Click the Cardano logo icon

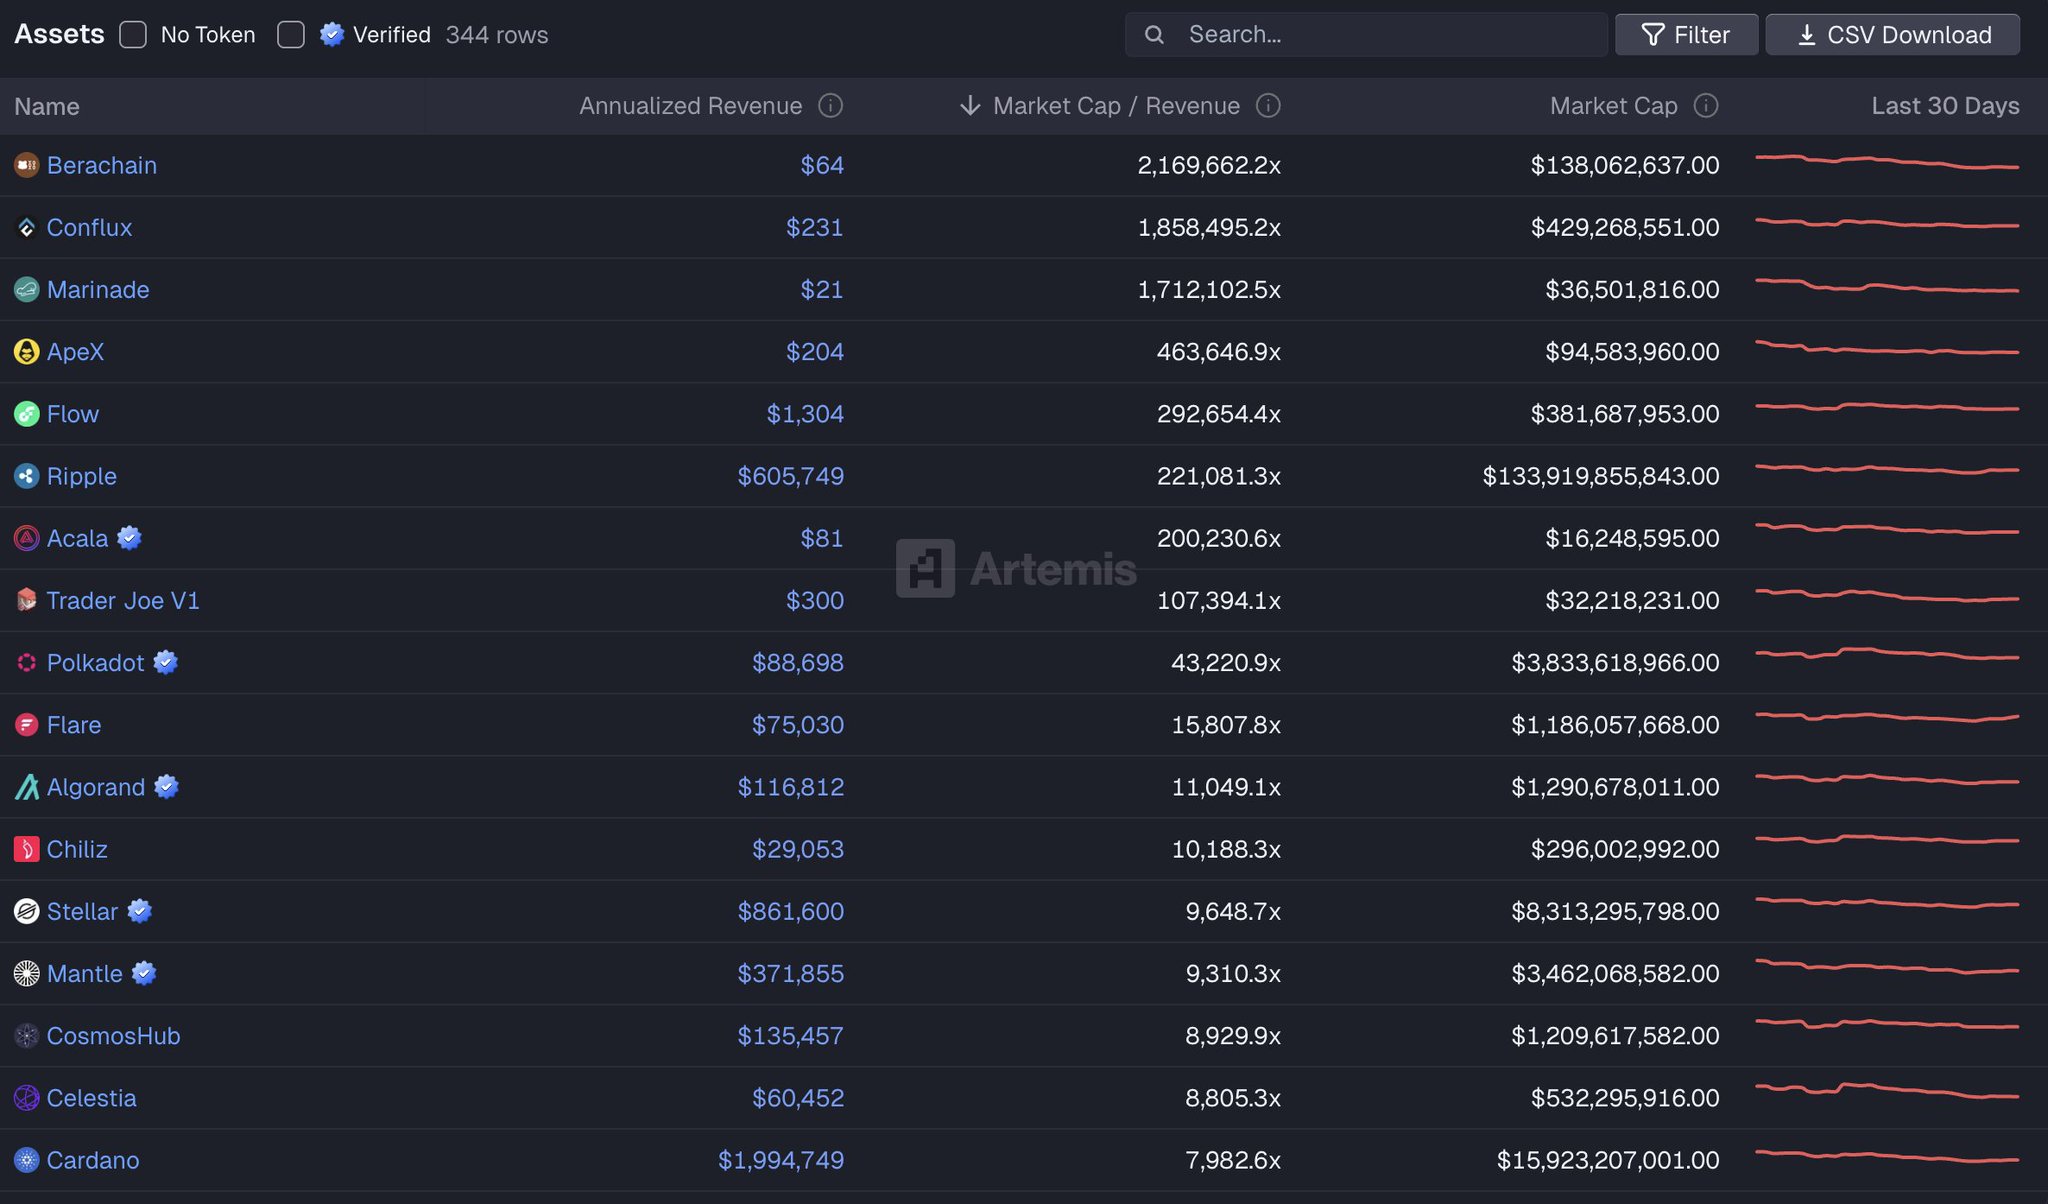click(27, 1160)
